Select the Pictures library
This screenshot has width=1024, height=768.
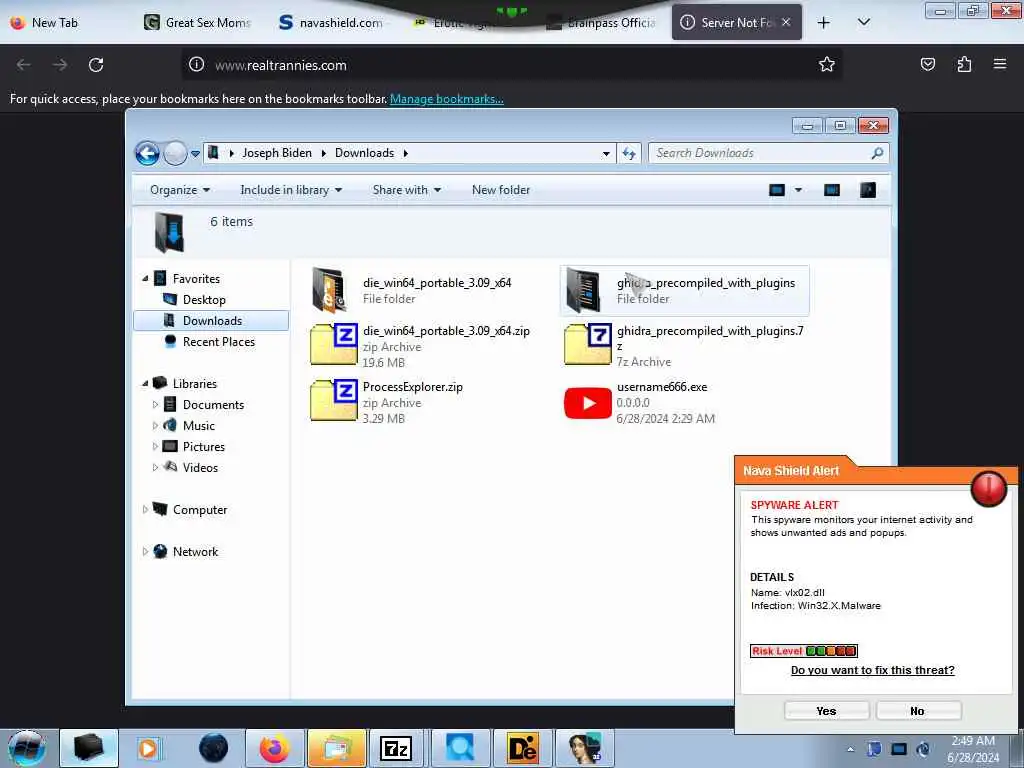(204, 447)
